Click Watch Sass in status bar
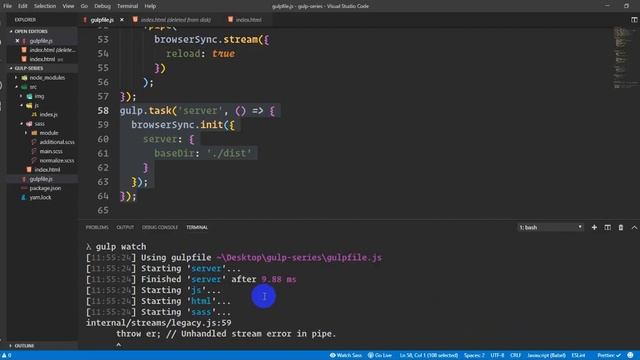Viewport: 640px width, 360px height. [x=346, y=356]
